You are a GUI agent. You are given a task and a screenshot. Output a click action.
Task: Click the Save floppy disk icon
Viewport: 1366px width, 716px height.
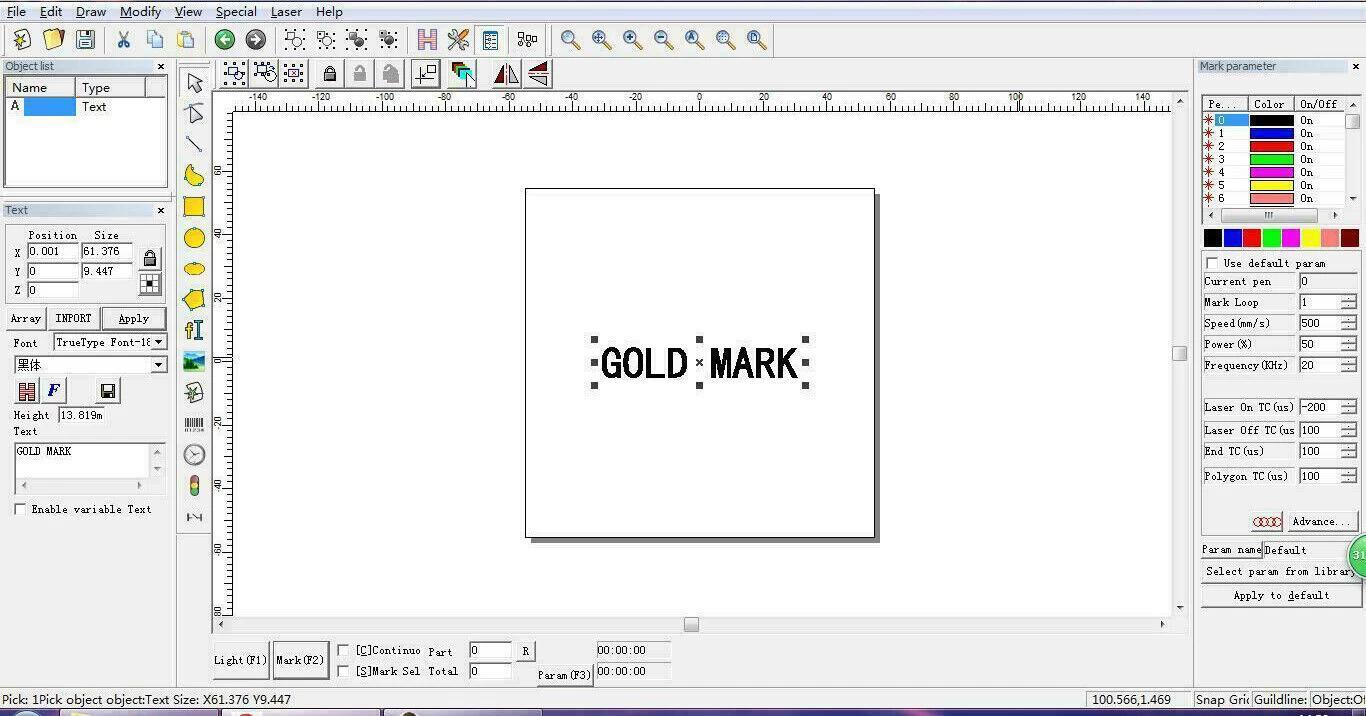coord(86,40)
